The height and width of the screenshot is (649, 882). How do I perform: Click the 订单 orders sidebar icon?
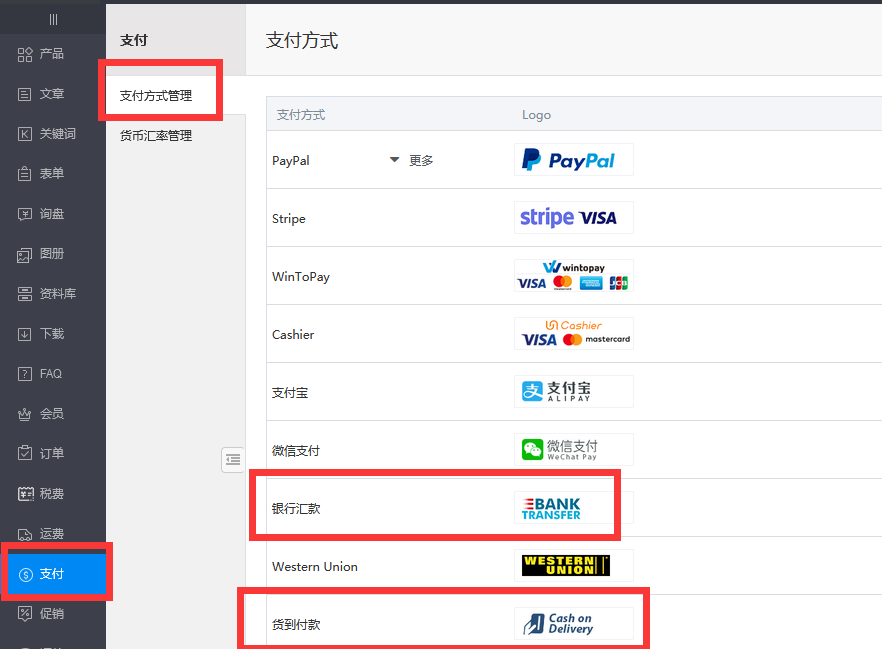pyautogui.click(x=26, y=454)
